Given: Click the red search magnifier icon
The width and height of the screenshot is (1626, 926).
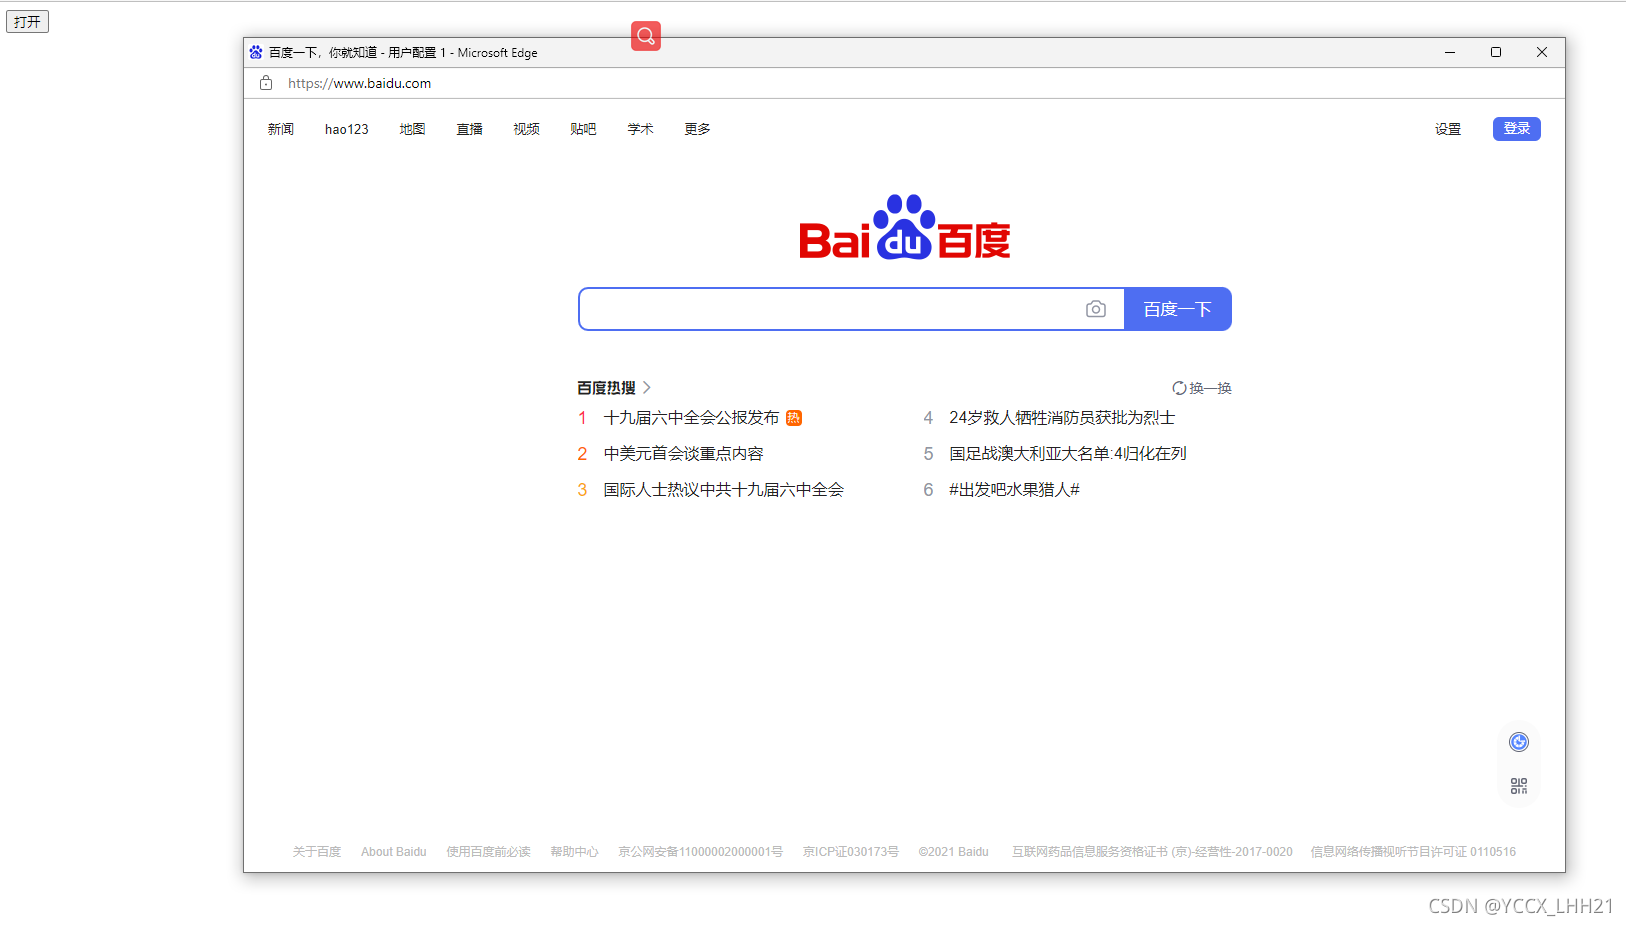Looking at the screenshot, I should [646, 36].
